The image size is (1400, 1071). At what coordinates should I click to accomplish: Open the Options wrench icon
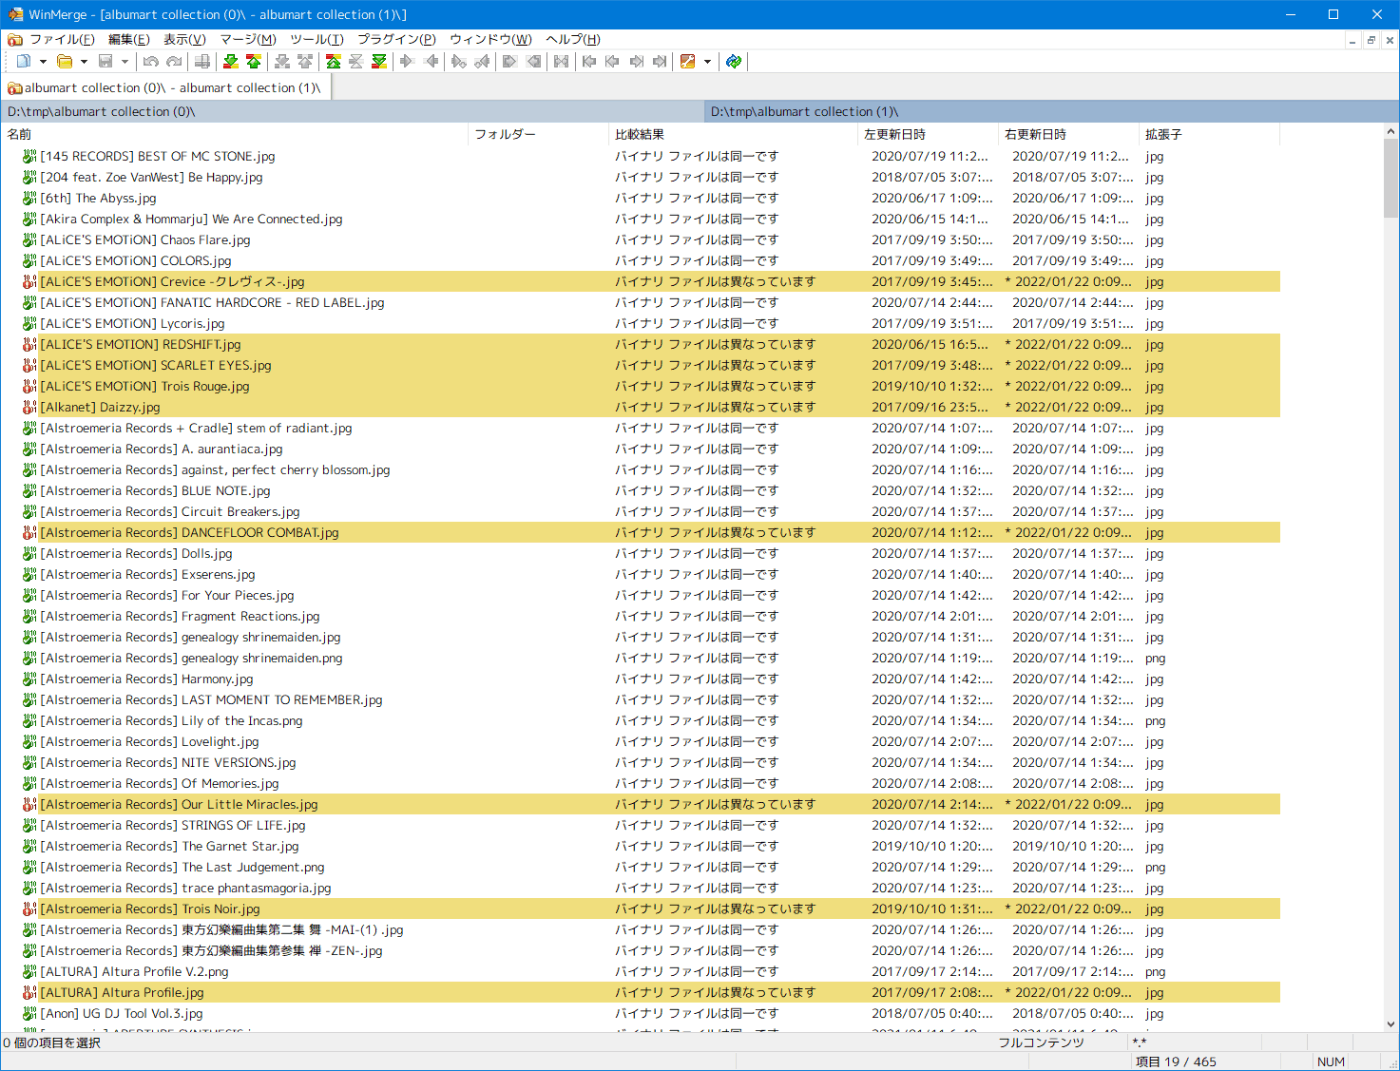(x=687, y=61)
